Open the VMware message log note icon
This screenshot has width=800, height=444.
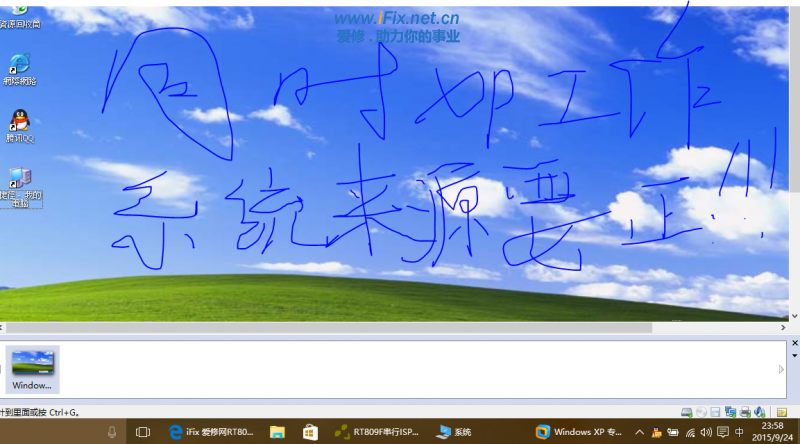pyautogui.click(x=782, y=412)
